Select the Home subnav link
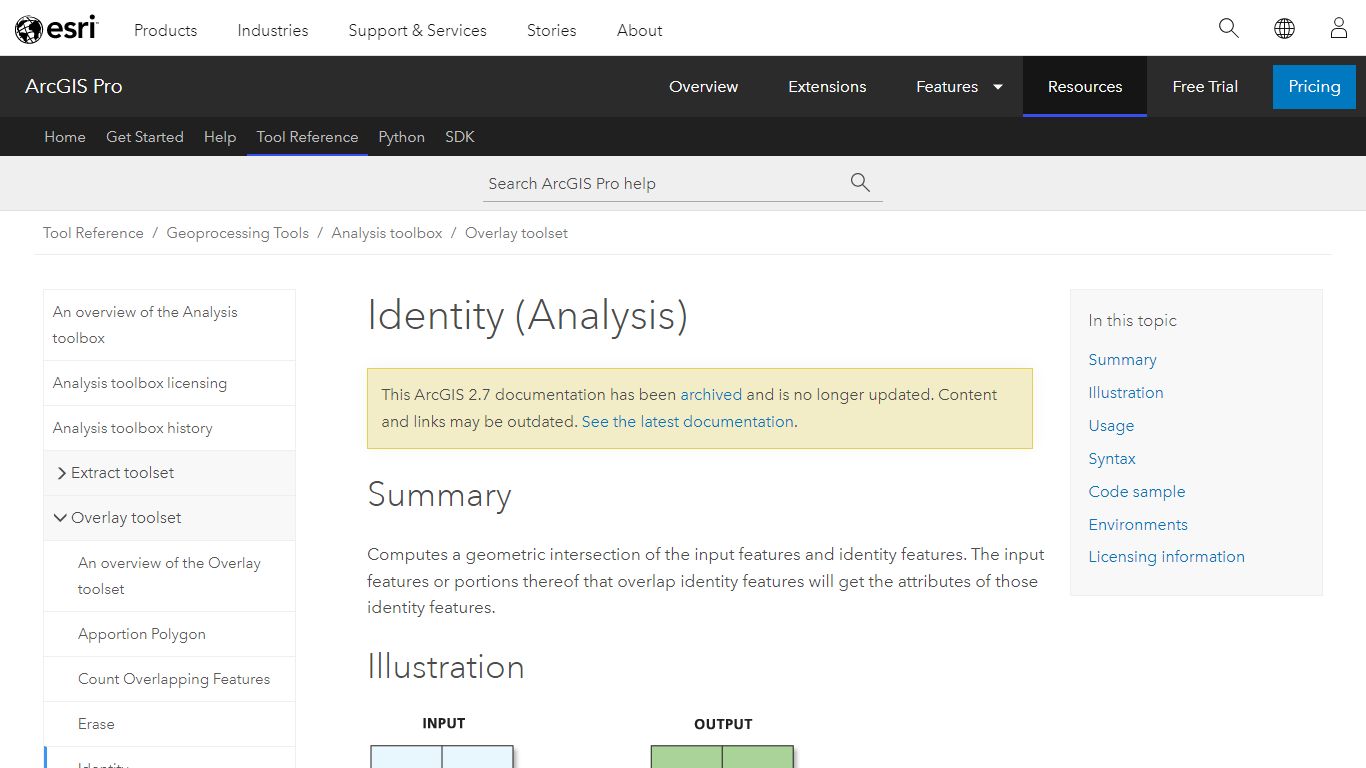 click(x=65, y=137)
